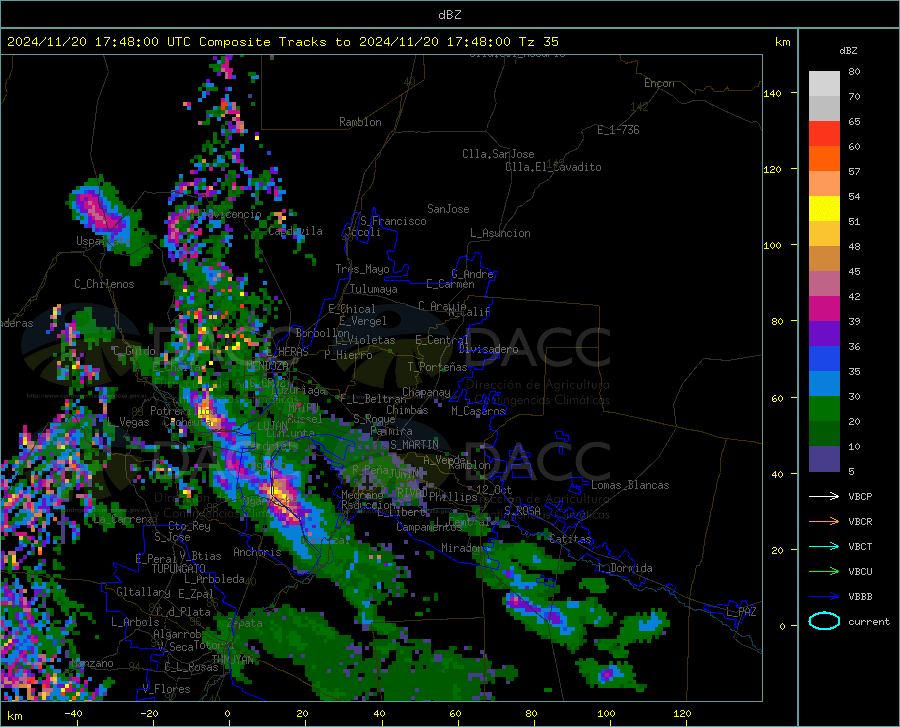Click the S_Francisco label
The image size is (900, 727).
coord(393,221)
